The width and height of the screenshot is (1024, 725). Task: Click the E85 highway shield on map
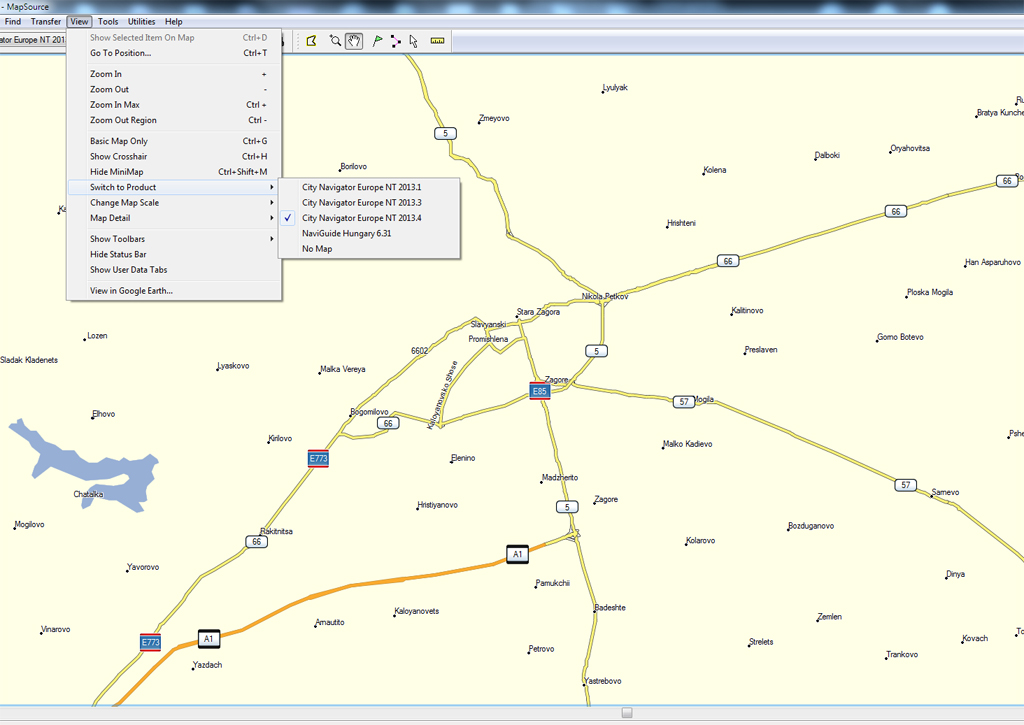540,391
